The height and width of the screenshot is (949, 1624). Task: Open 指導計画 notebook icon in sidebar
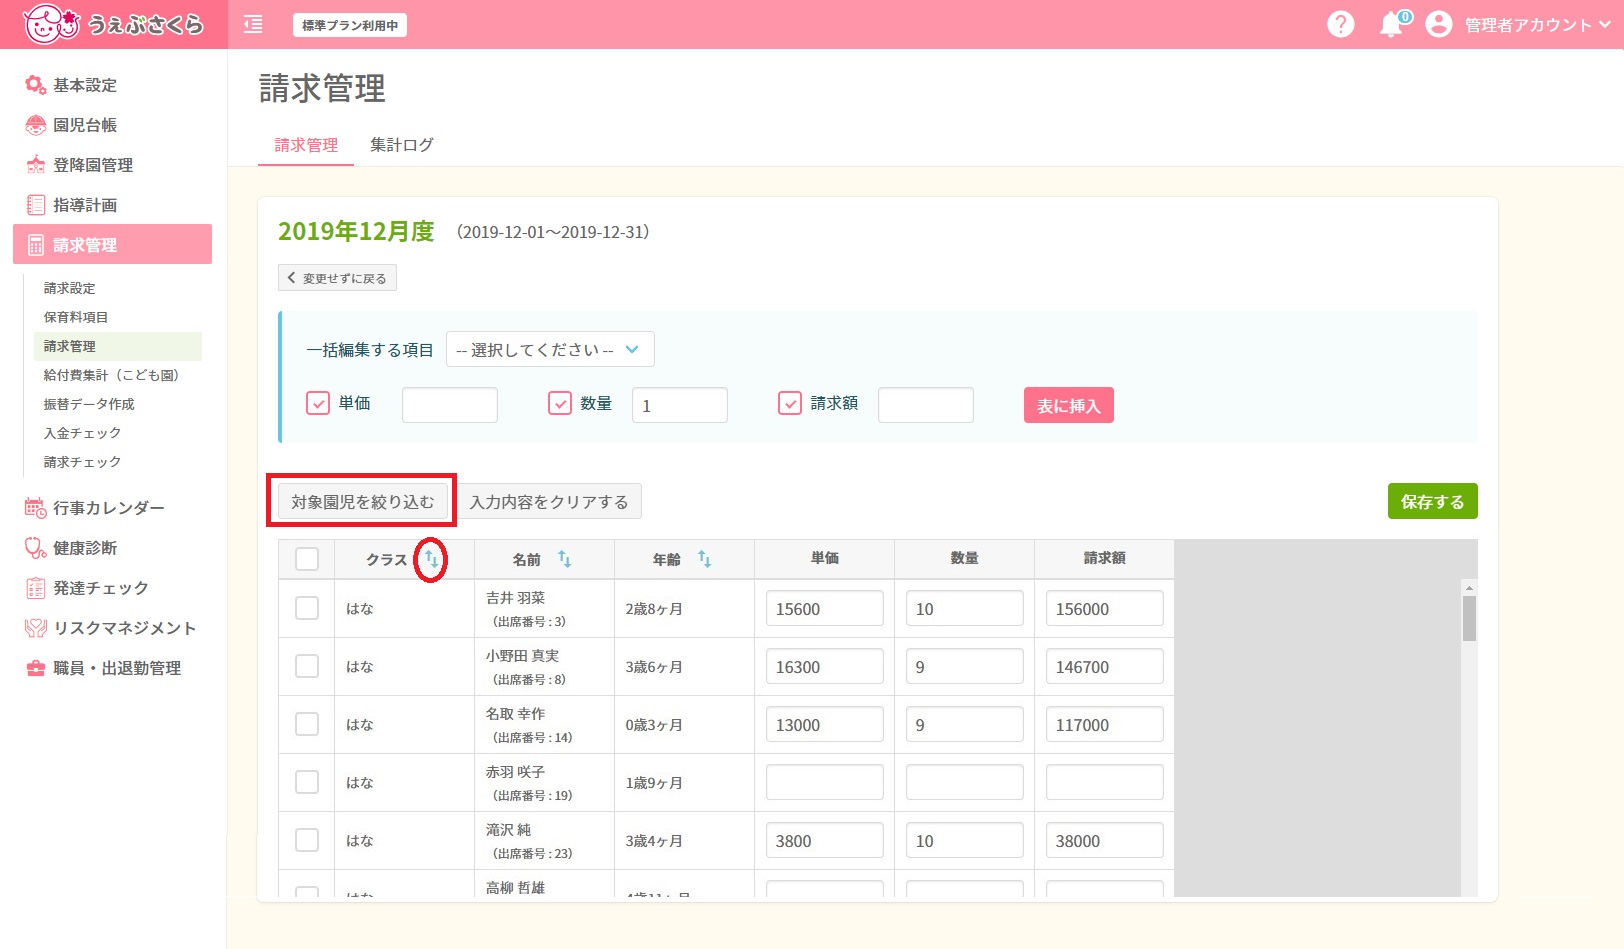pyautogui.click(x=36, y=205)
